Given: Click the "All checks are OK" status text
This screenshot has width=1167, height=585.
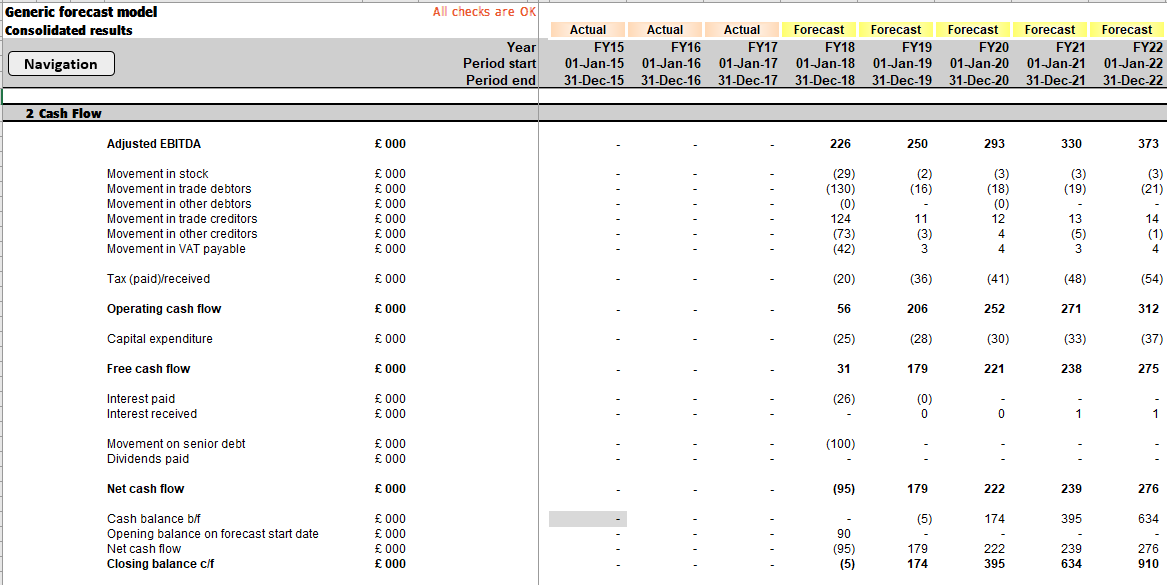Looking at the screenshot, I should click(x=483, y=11).
